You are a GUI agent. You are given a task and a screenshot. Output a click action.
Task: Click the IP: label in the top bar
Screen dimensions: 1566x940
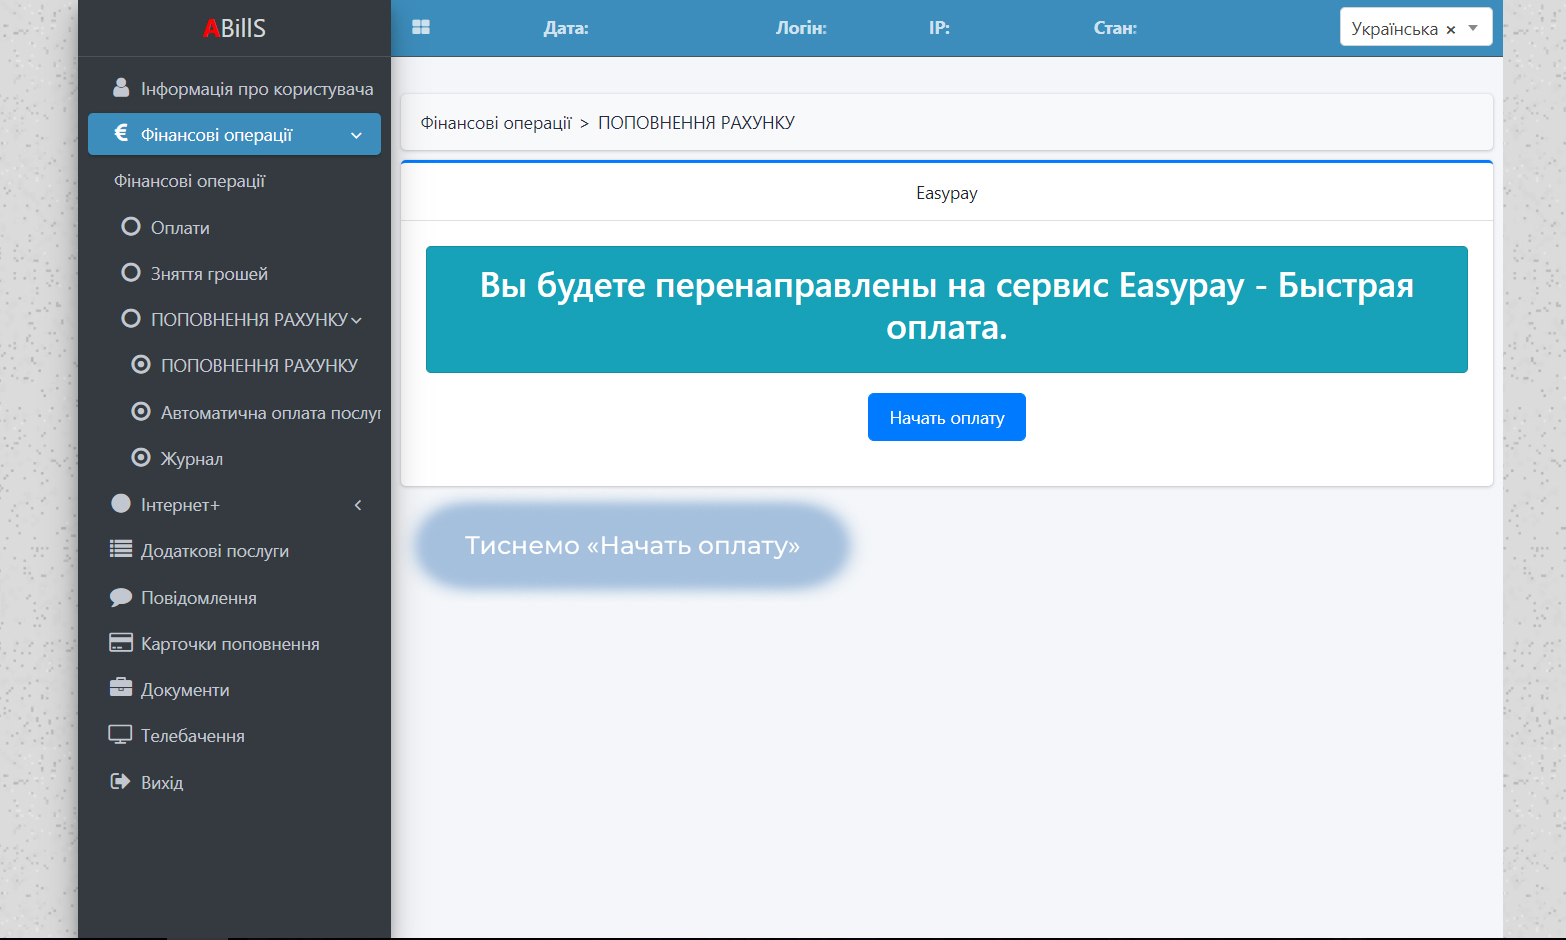click(x=939, y=28)
